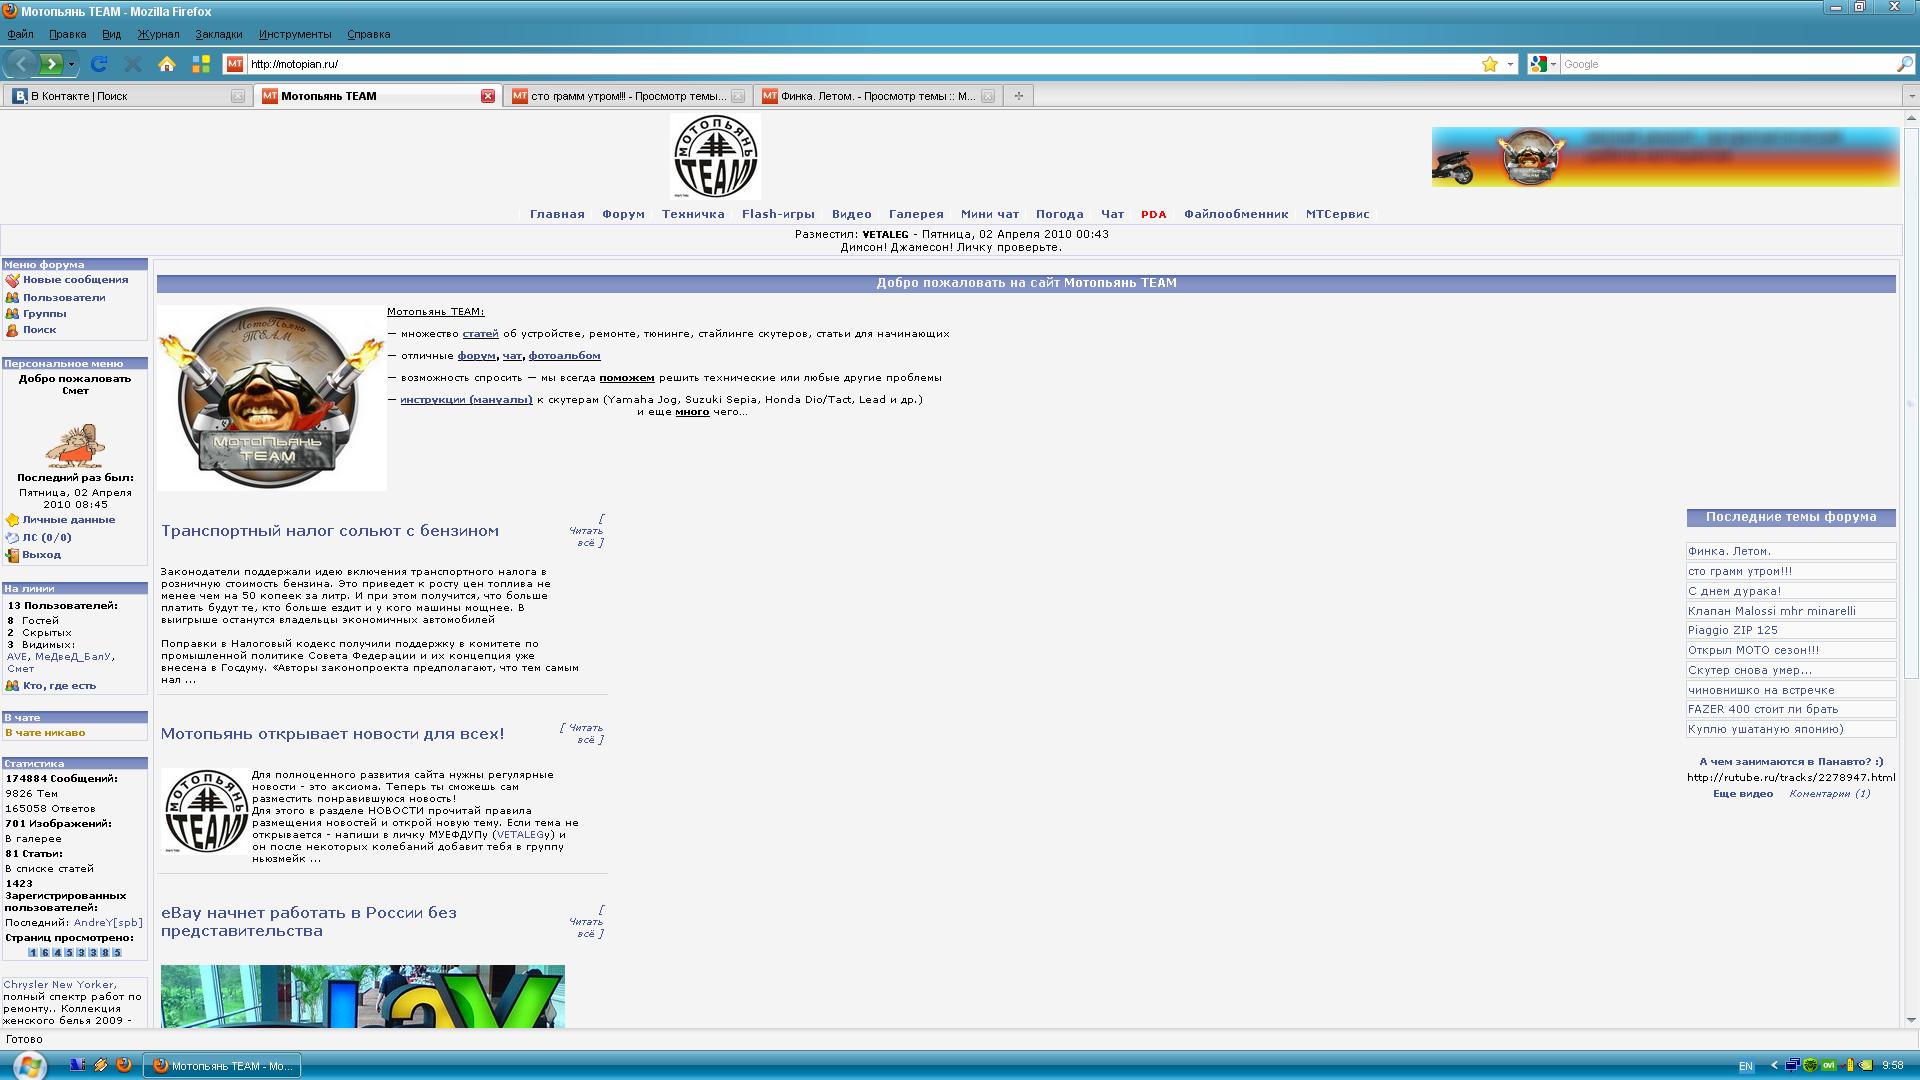Click 'Читать всё' next to eBay news
1920x1080 pixels.
587,922
